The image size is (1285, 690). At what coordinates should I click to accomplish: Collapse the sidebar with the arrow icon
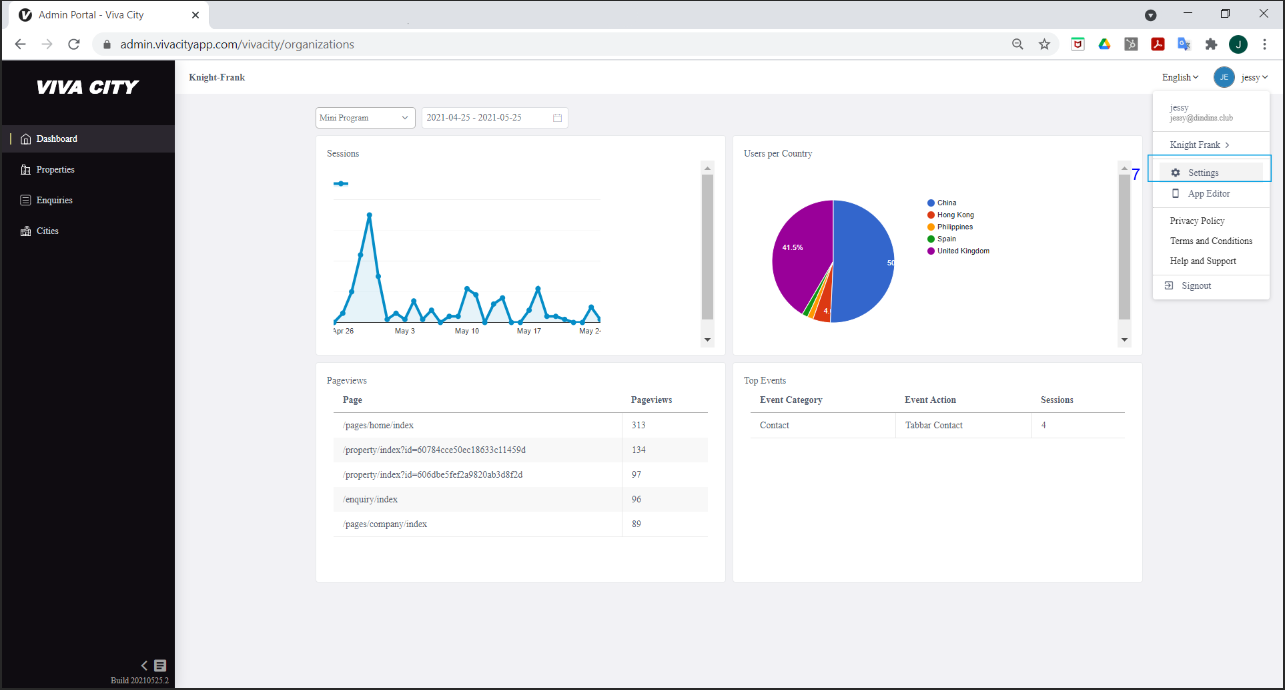click(x=144, y=665)
